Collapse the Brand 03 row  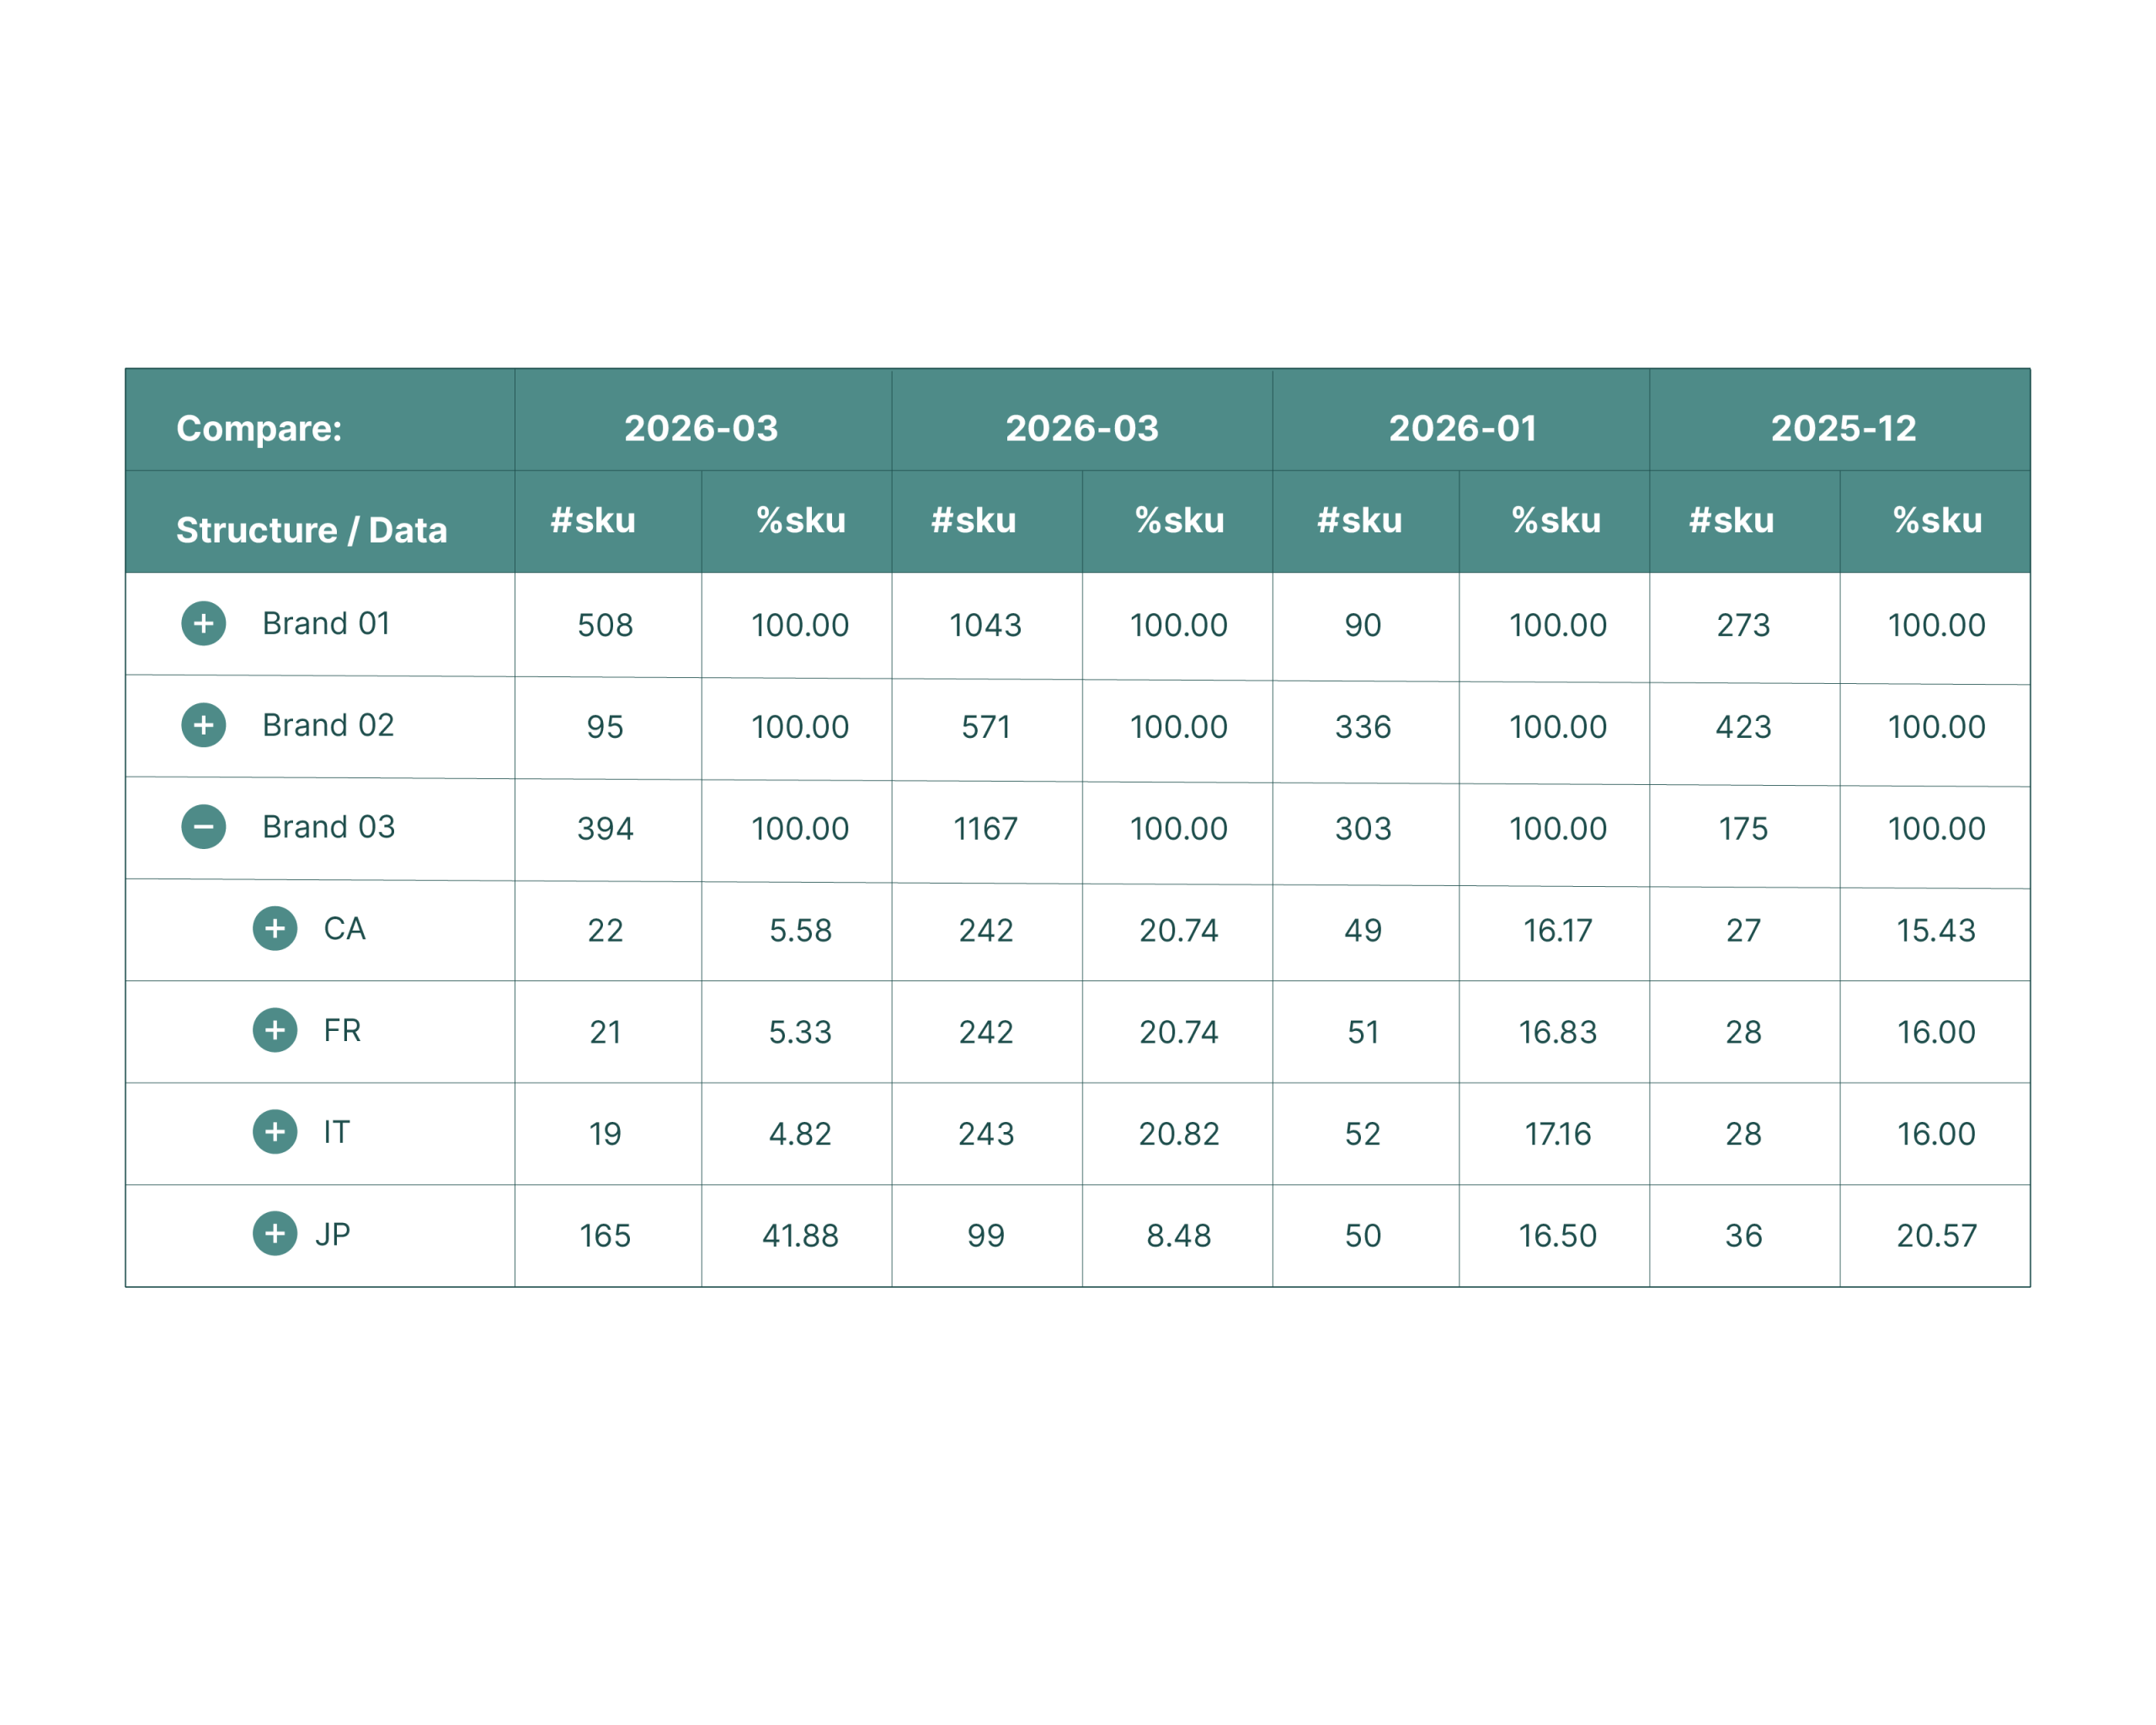coord(203,827)
